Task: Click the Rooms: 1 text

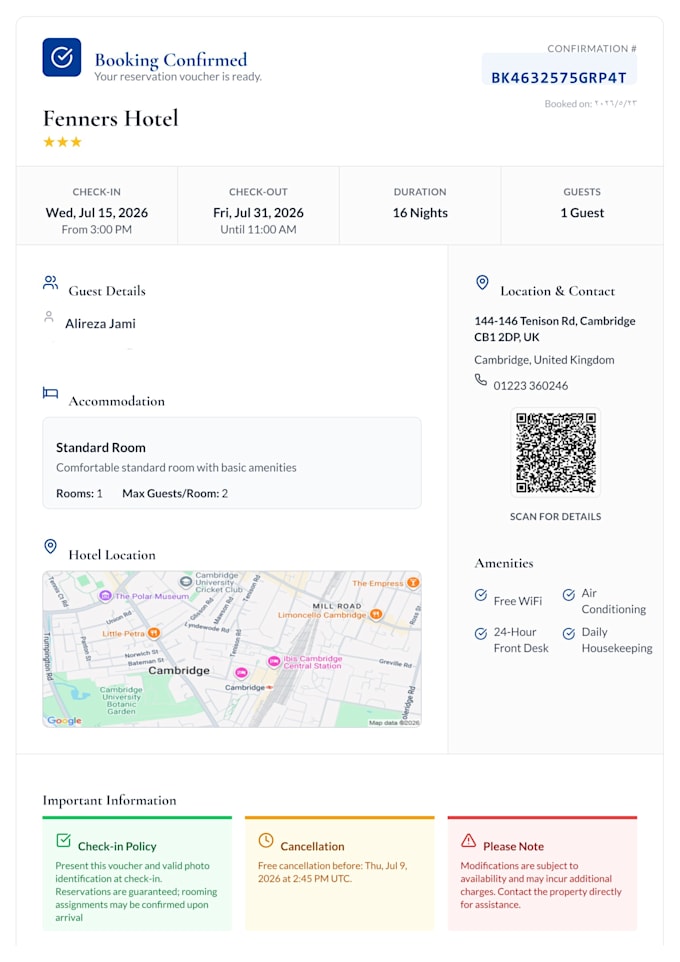Action: click(79, 493)
